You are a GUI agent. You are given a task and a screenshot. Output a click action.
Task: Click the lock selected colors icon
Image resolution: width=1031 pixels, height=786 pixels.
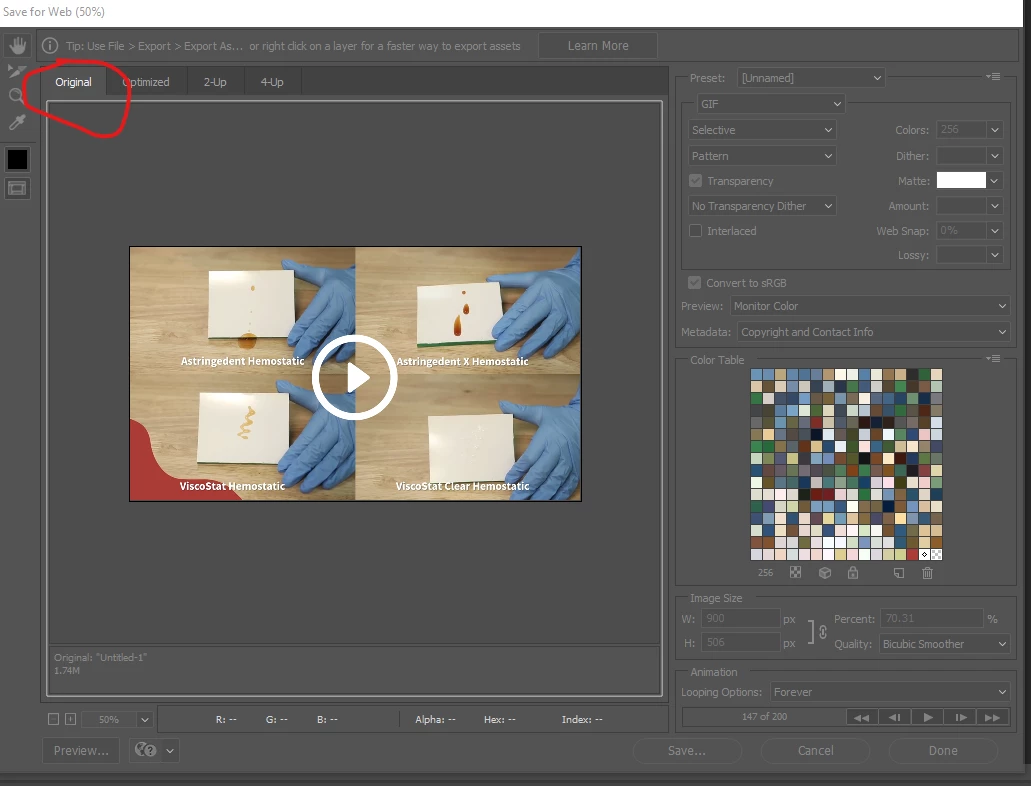click(853, 573)
